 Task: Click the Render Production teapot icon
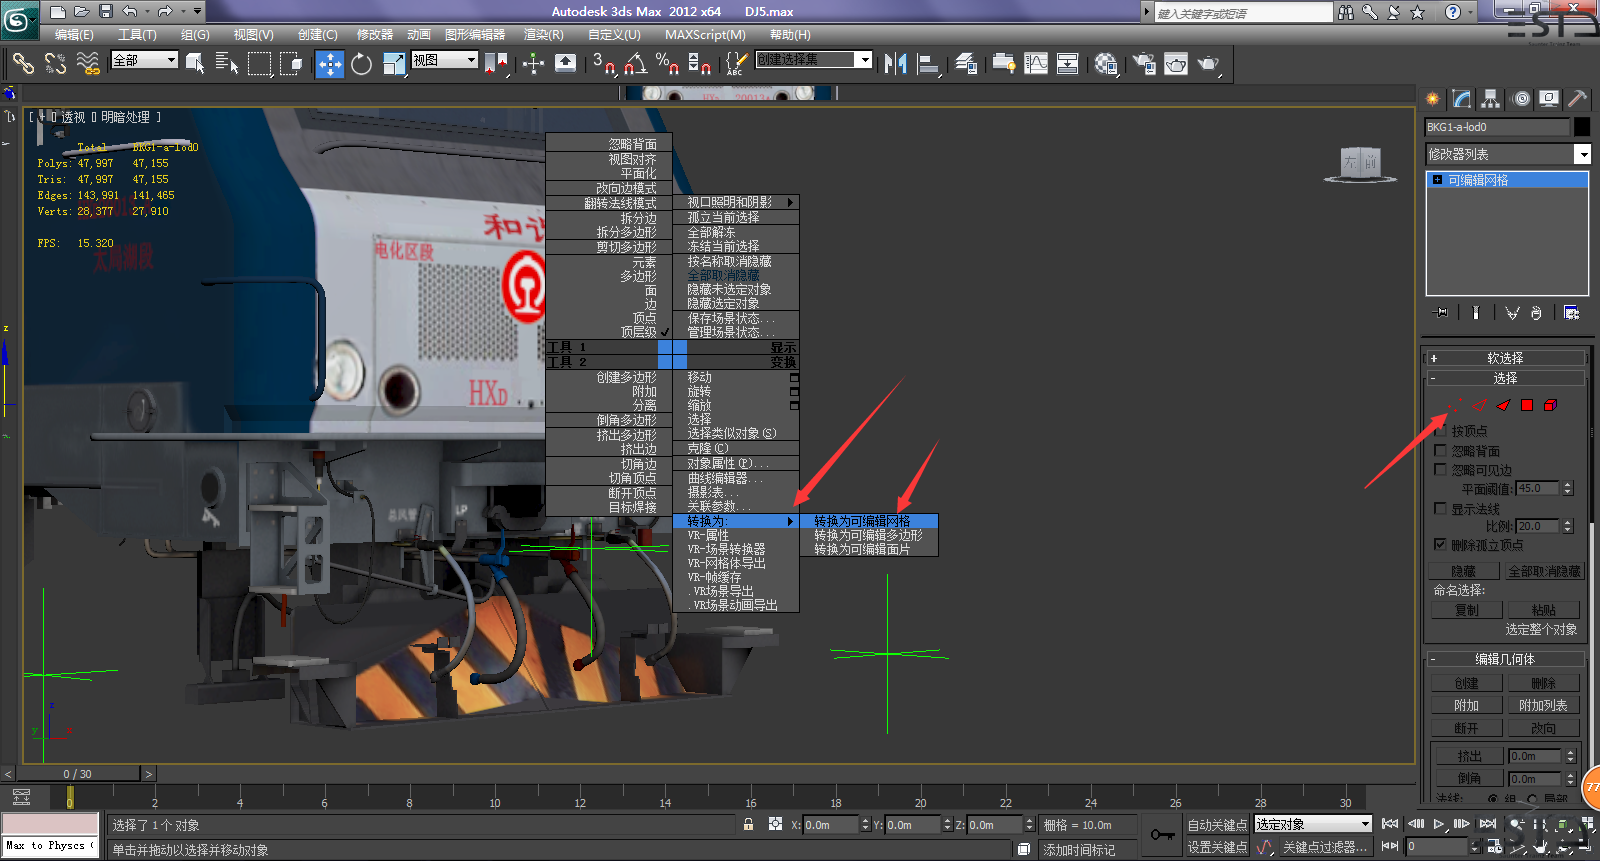click(x=1209, y=64)
